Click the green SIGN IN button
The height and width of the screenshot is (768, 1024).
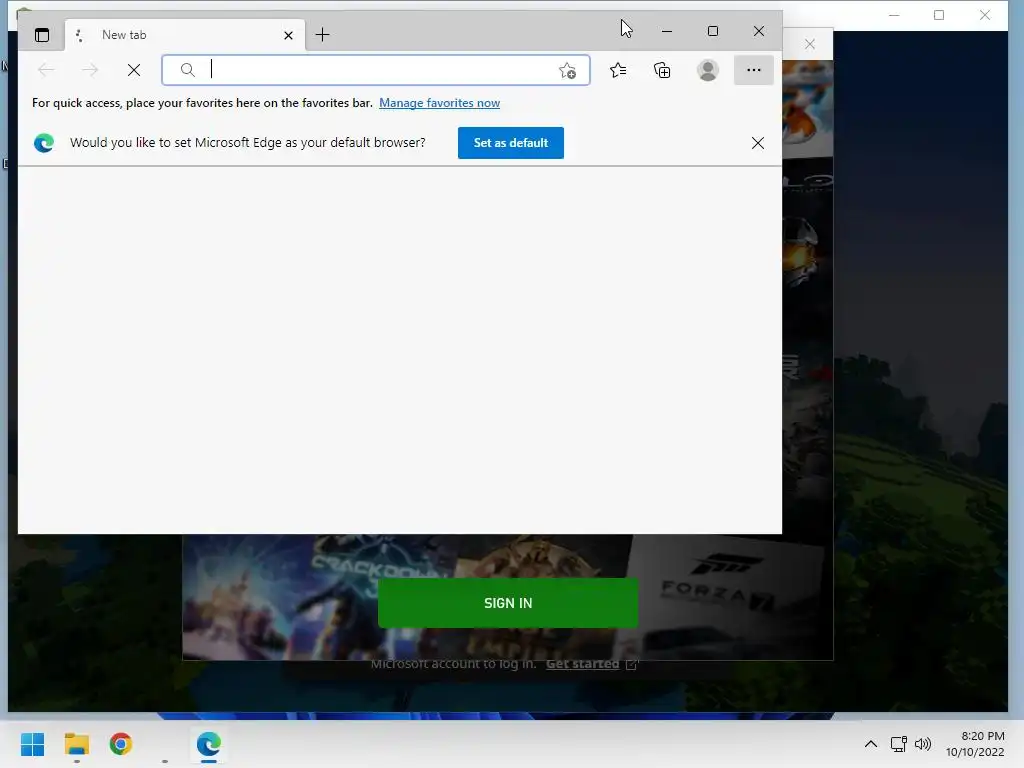click(x=508, y=603)
